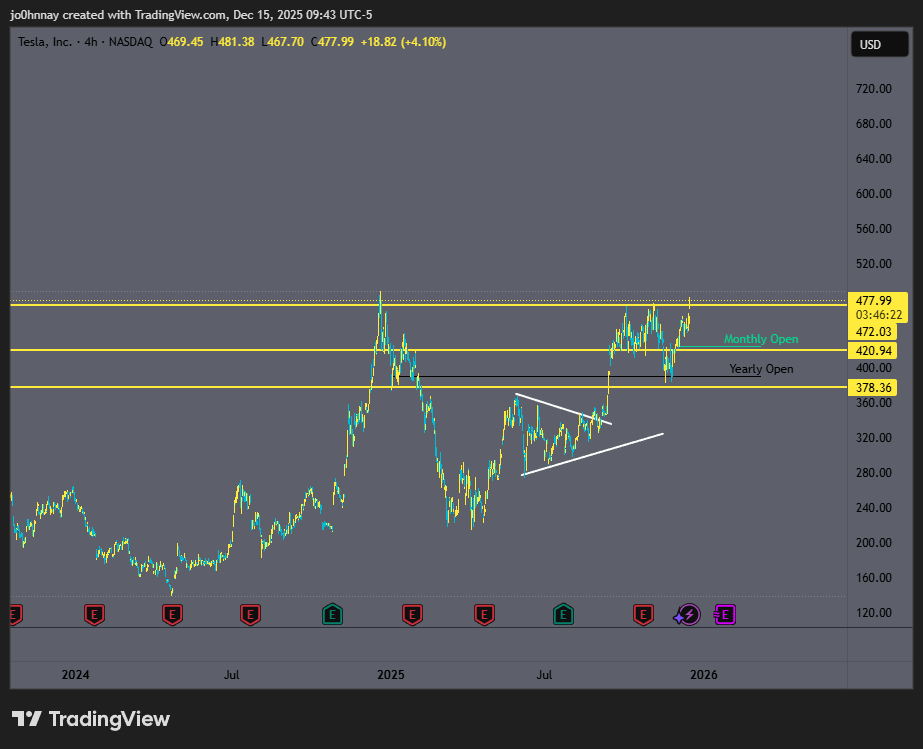Click the 240.00 price scale value
Viewport: 923px width, 749px height.
click(x=874, y=508)
